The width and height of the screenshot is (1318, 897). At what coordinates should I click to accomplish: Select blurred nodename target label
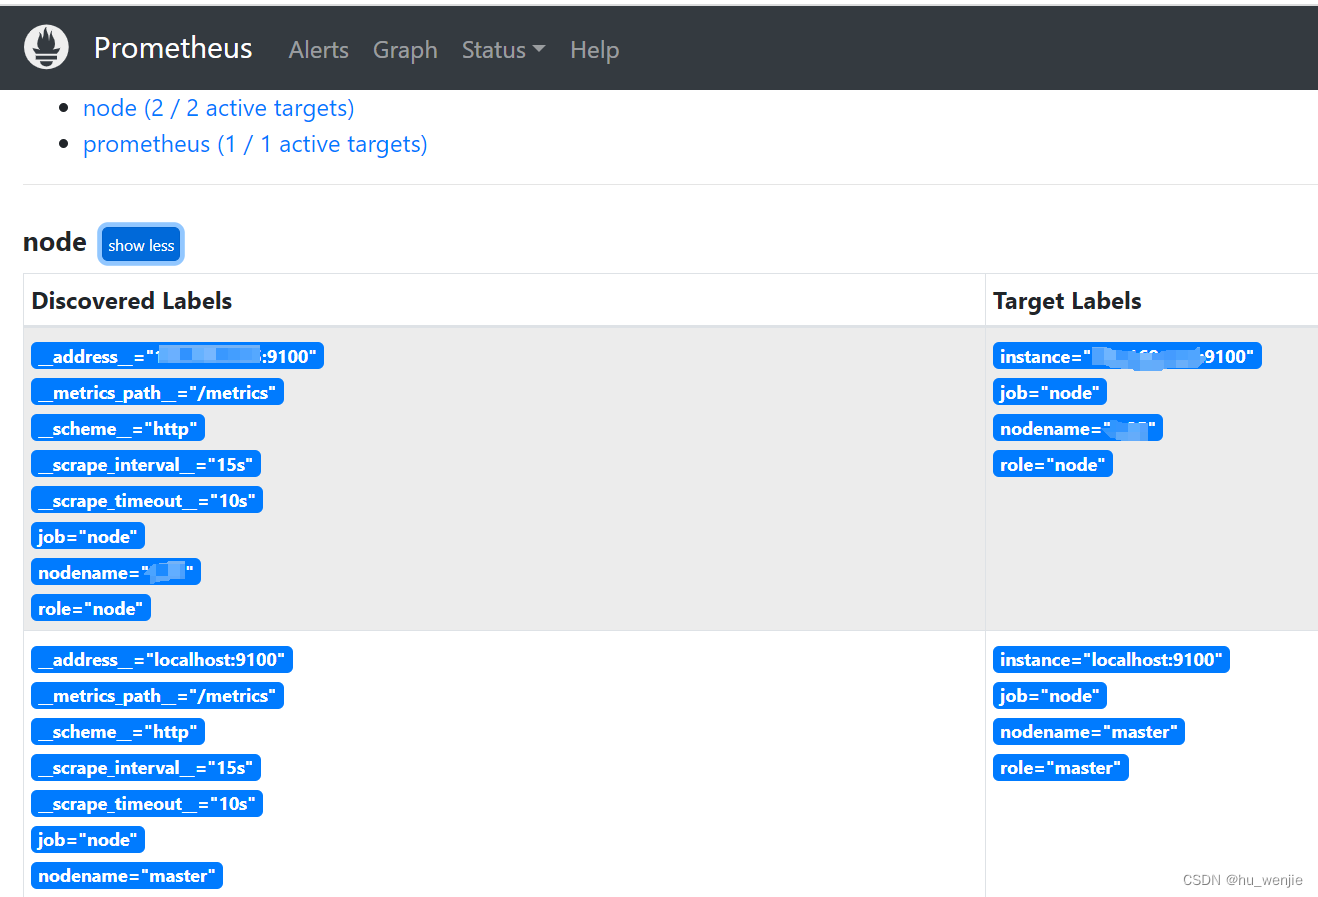coord(1078,428)
